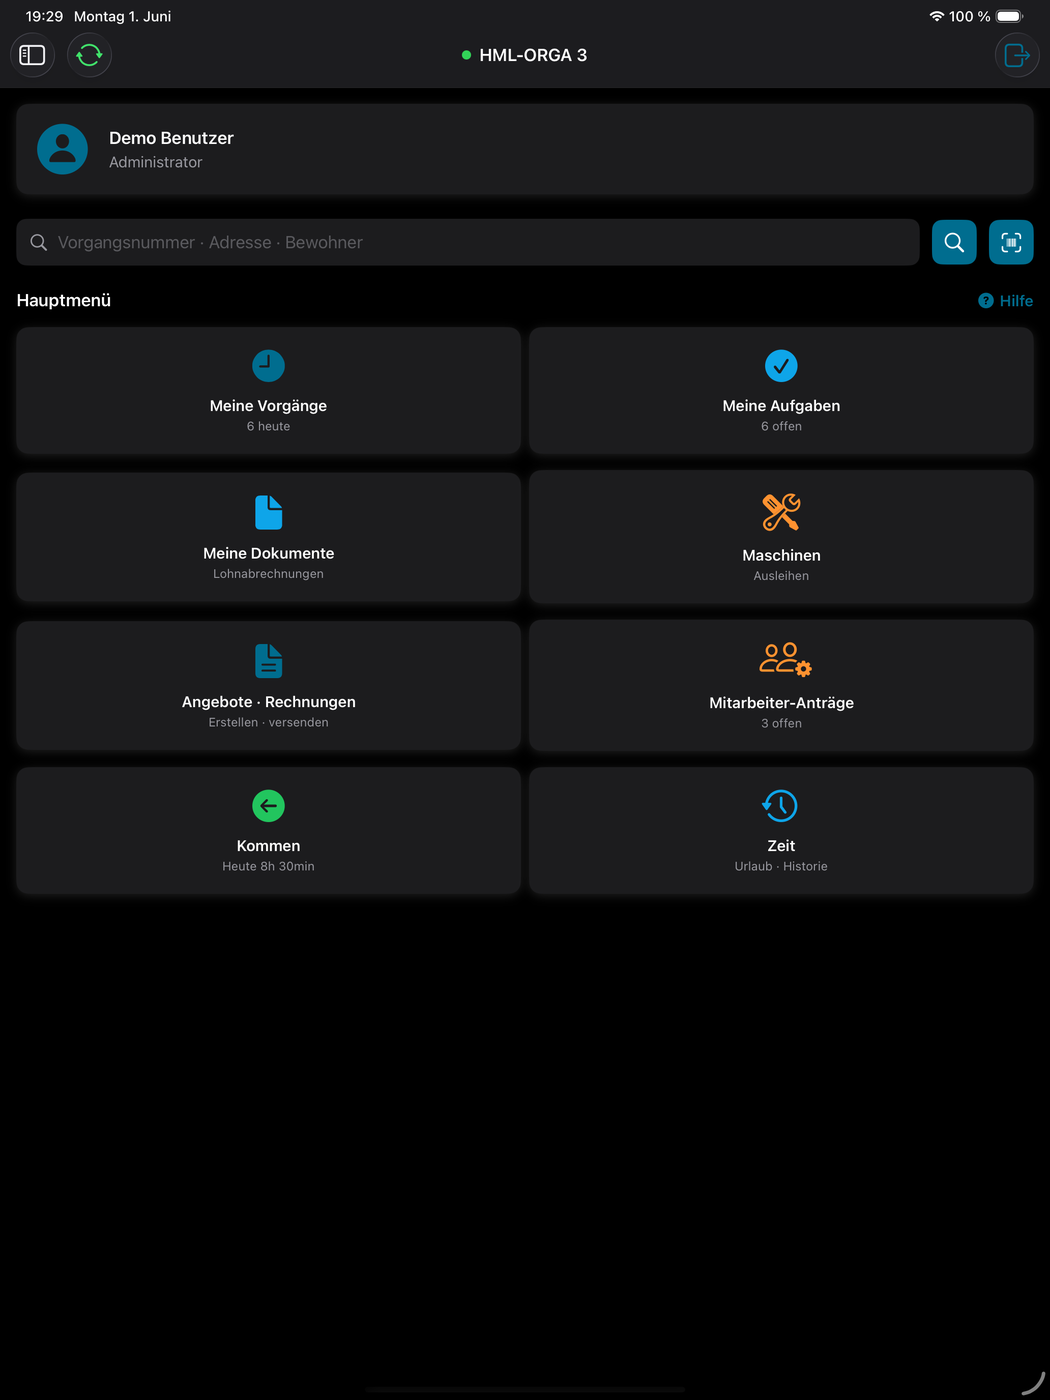This screenshot has width=1050, height=1400.
Task: Tap the Hauptmenü heading
Action: click(x=64, y=300)
